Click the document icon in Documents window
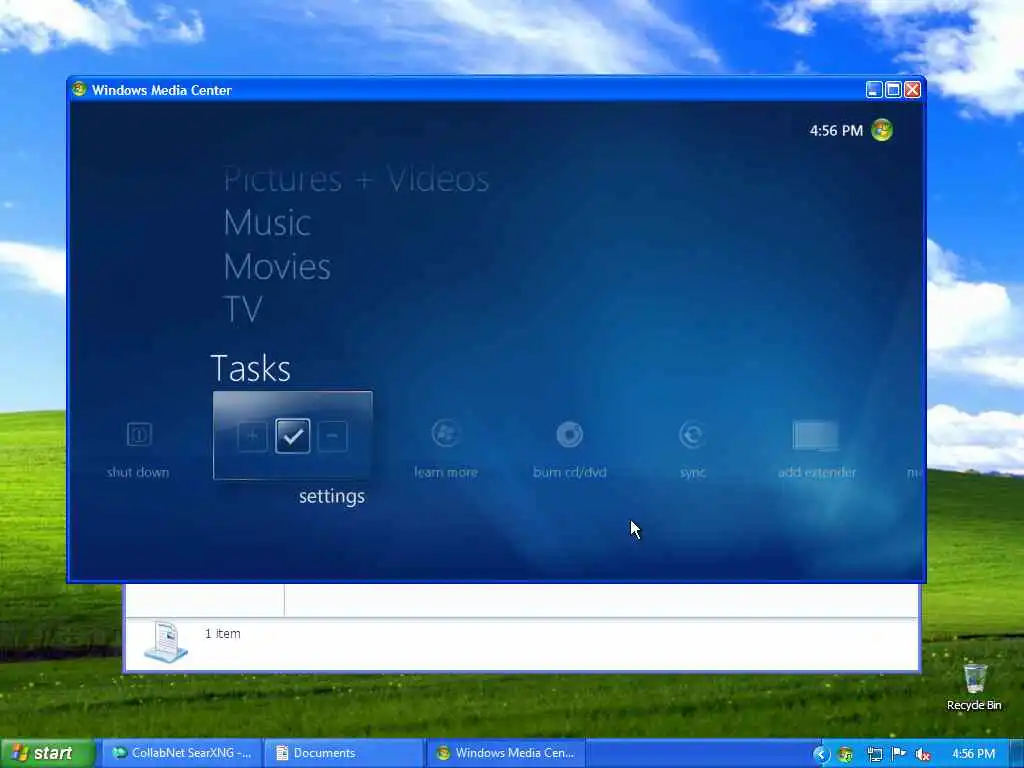The width and height of the screenshot is (1024, 768). click(166, 641)
